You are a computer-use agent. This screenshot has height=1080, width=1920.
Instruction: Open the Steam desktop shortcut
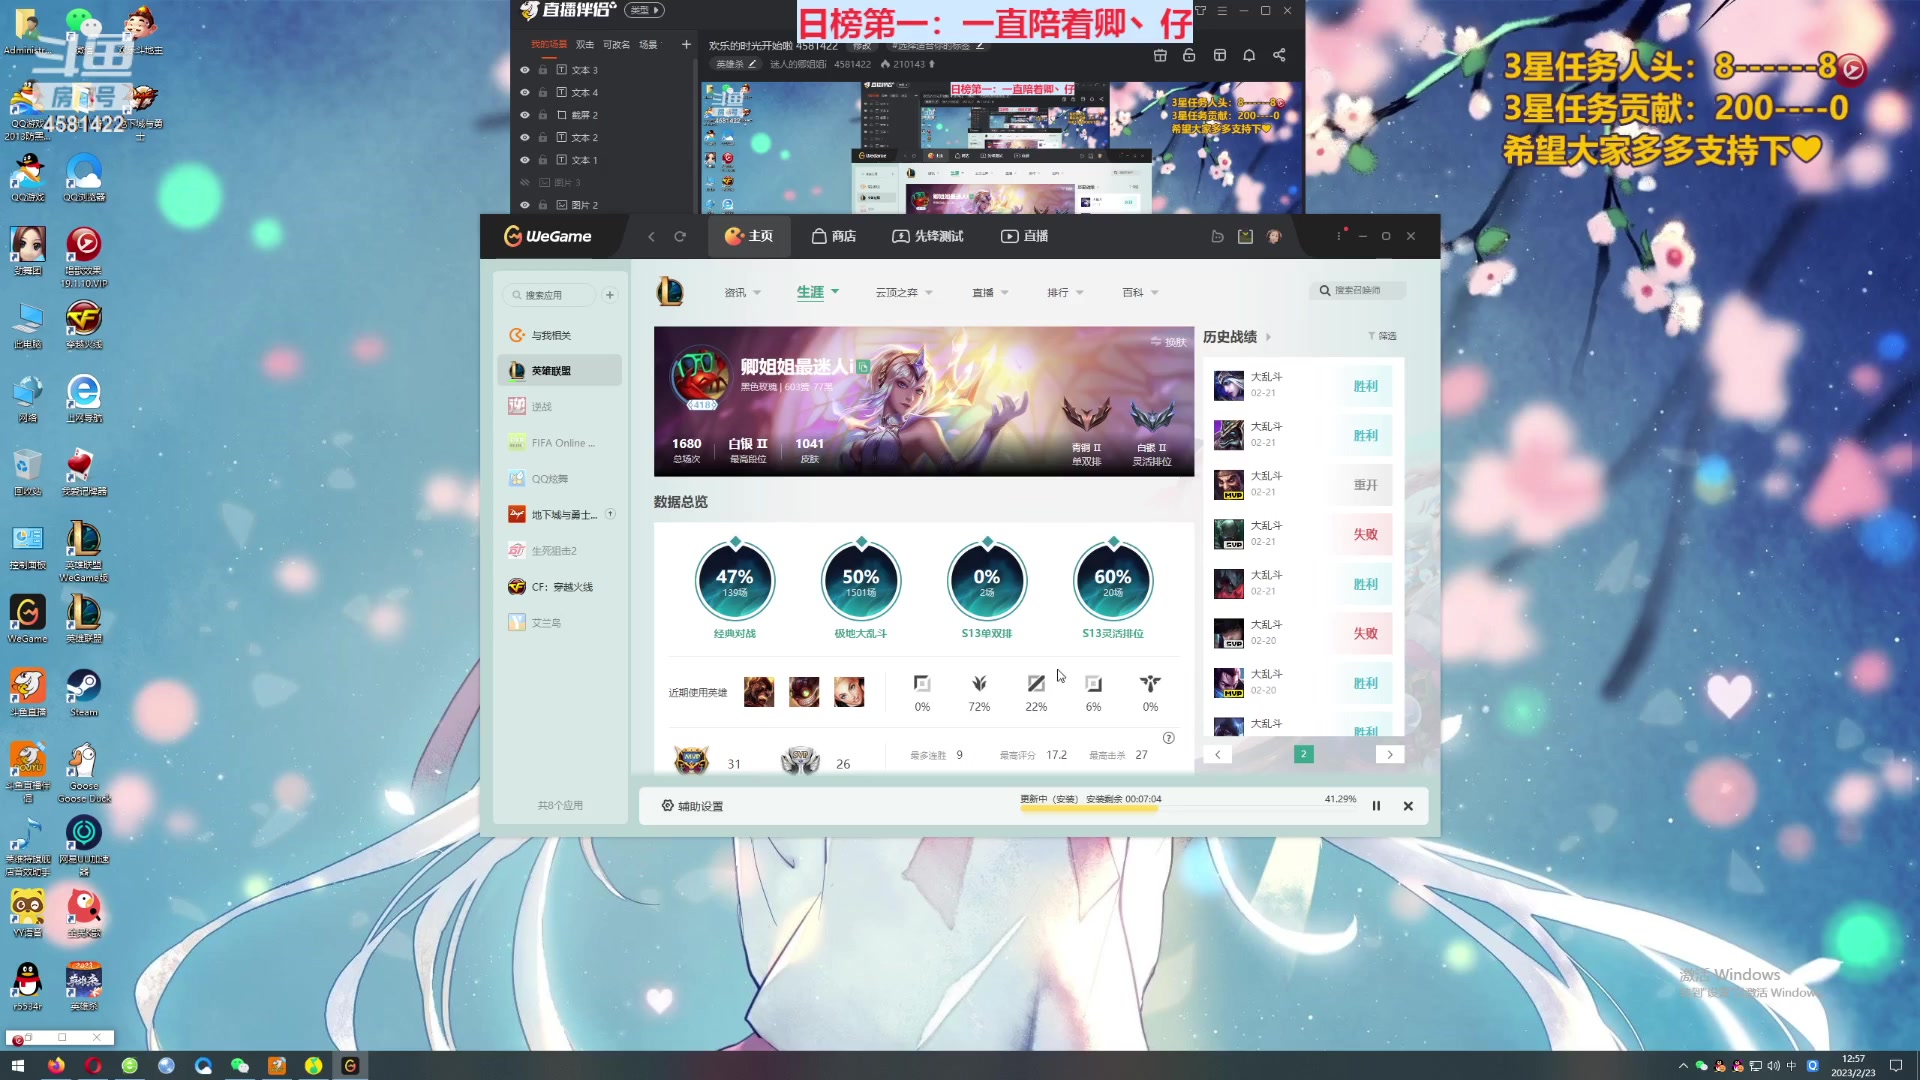(84, 692)
